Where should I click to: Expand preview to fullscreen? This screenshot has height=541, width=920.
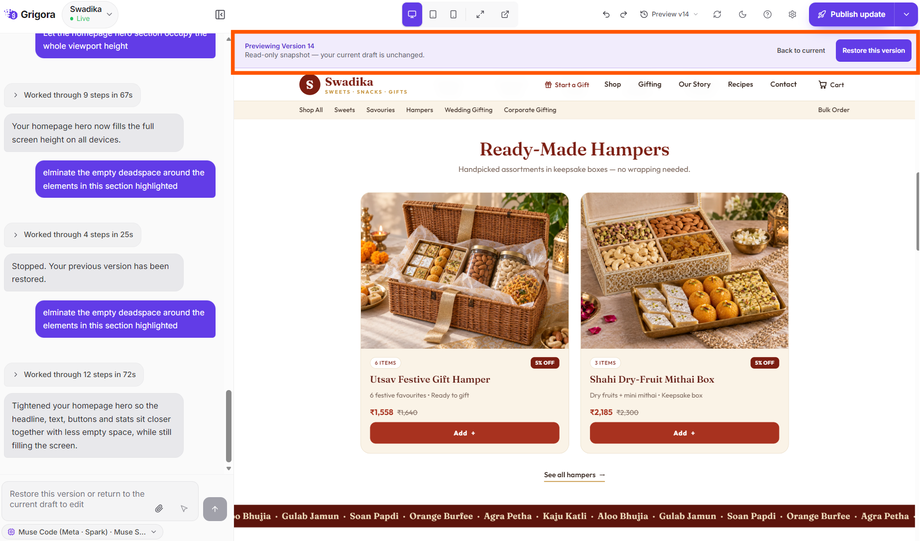pos(480,15)
